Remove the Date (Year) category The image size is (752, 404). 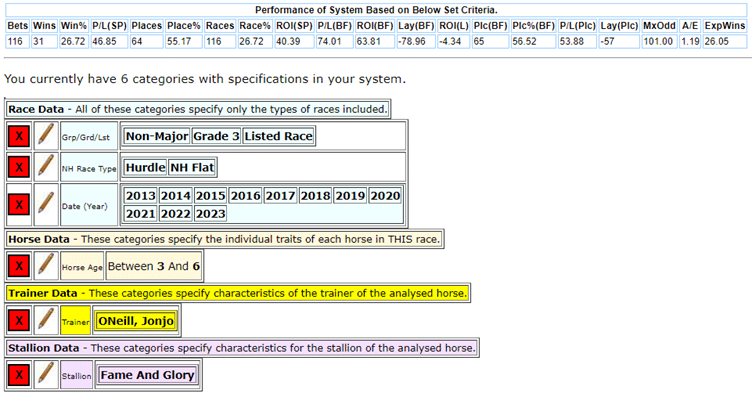pos(19,205)
